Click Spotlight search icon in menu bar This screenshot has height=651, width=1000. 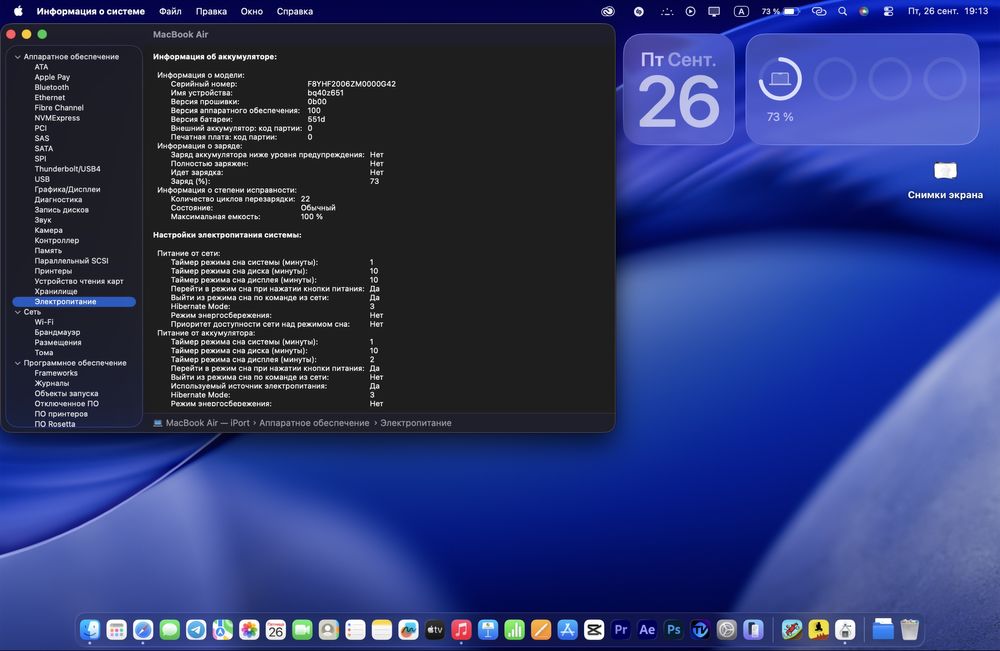point(842,11)
